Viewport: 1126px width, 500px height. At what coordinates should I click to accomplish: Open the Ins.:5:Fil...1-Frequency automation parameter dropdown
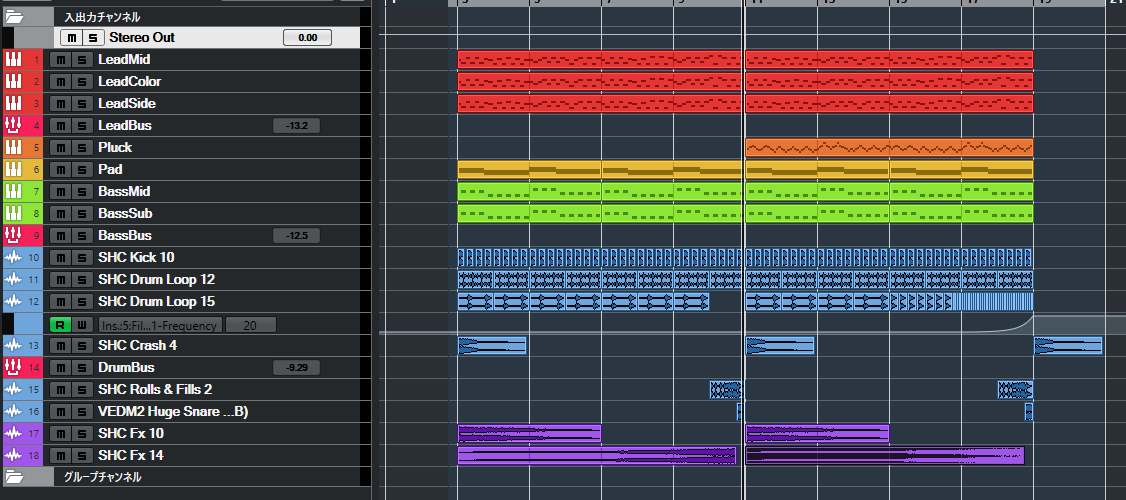pos(161,325)
